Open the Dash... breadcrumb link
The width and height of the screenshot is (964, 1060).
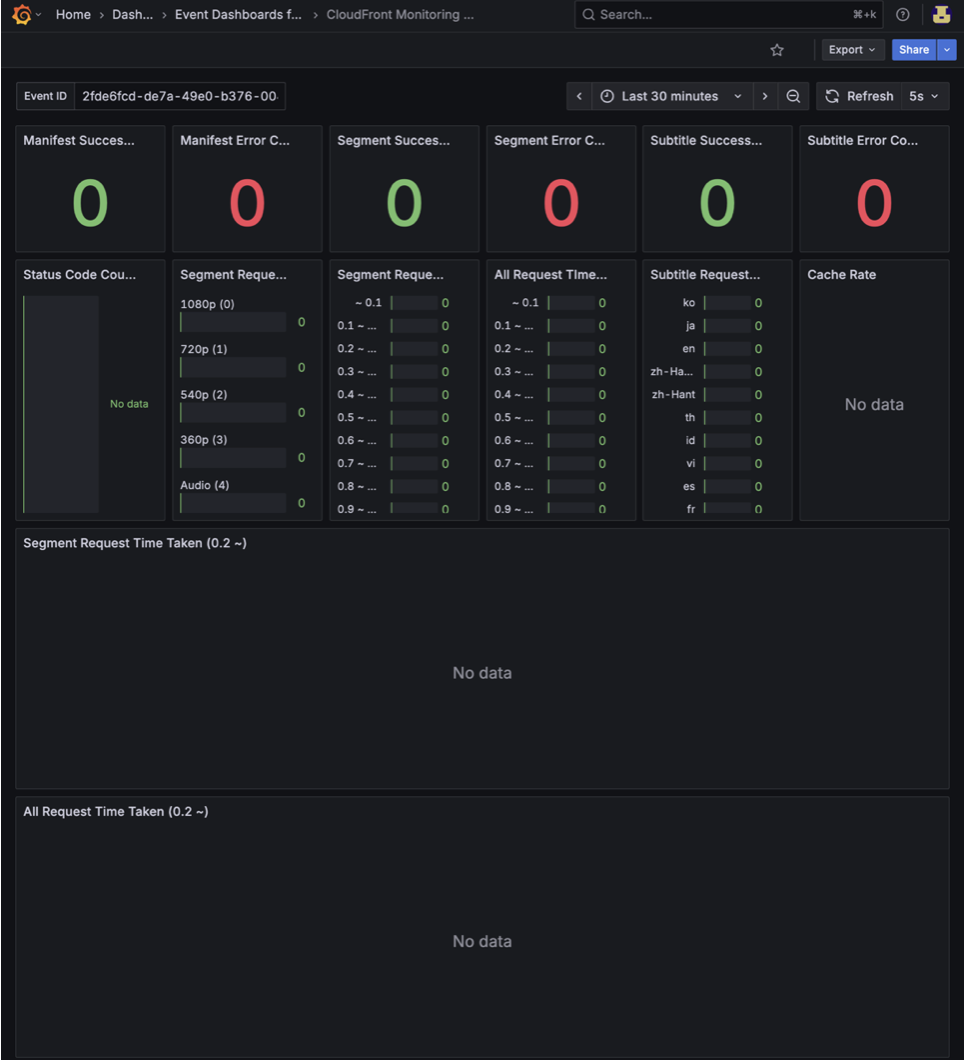[132, 14]
